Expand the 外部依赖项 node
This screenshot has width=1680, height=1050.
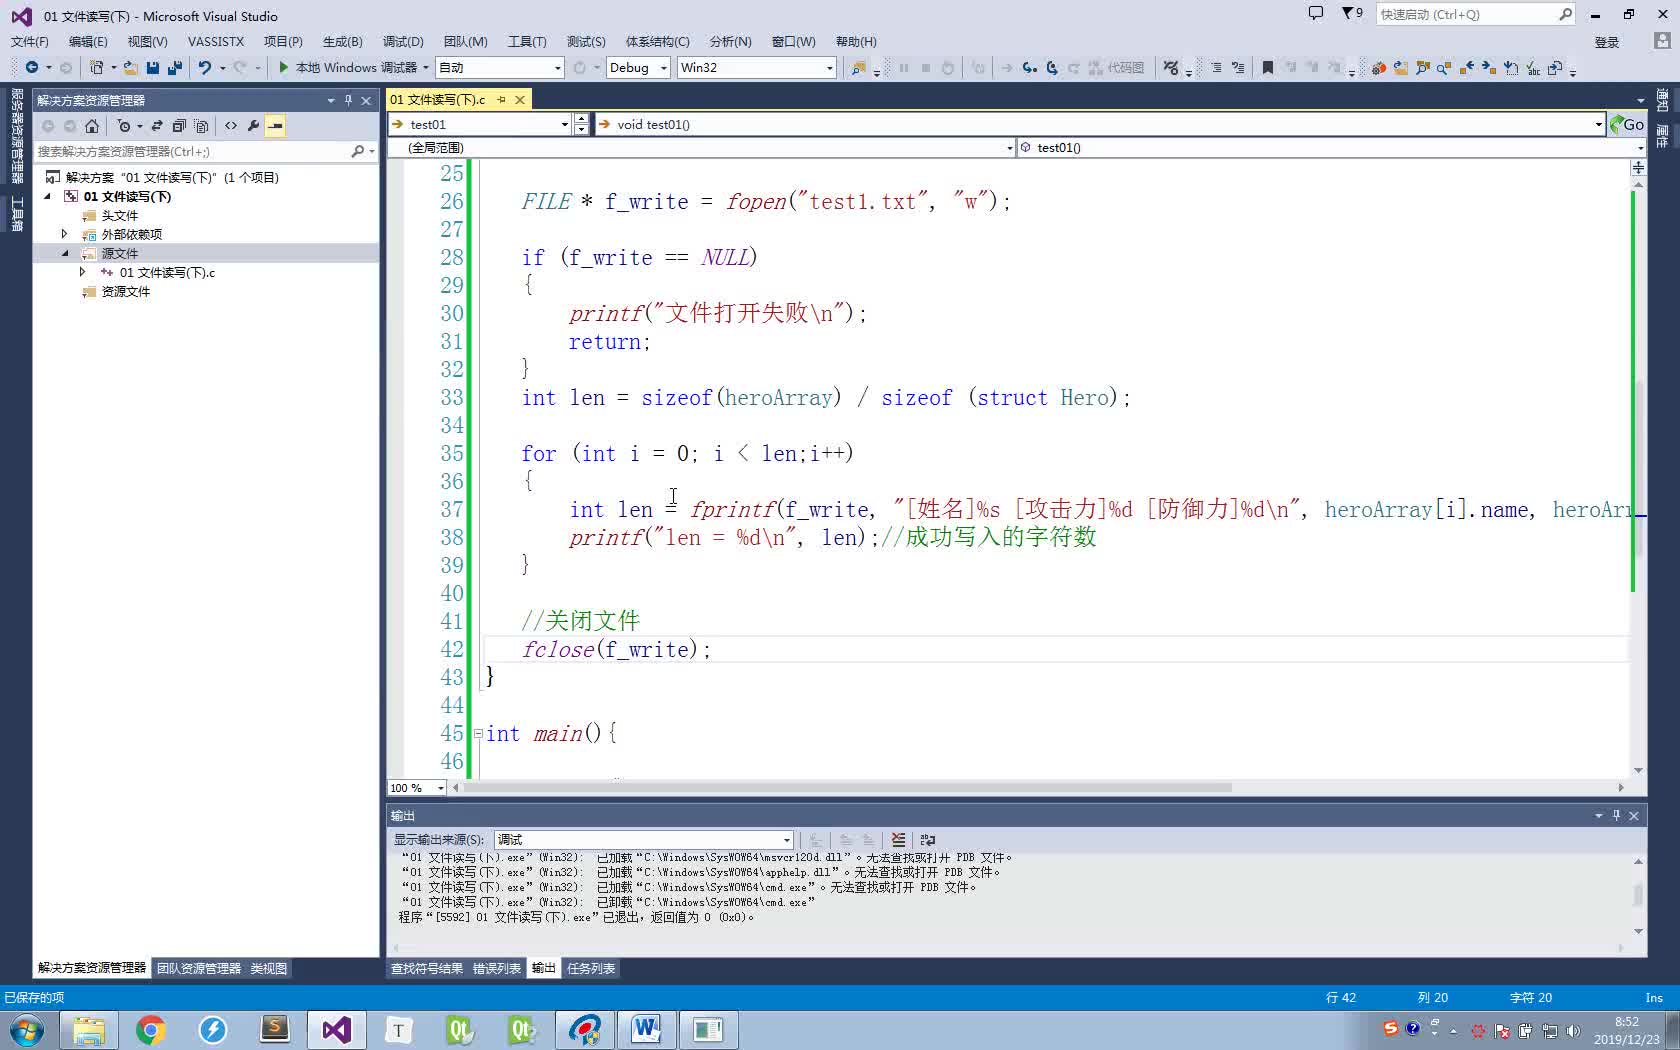click(65, 234)
